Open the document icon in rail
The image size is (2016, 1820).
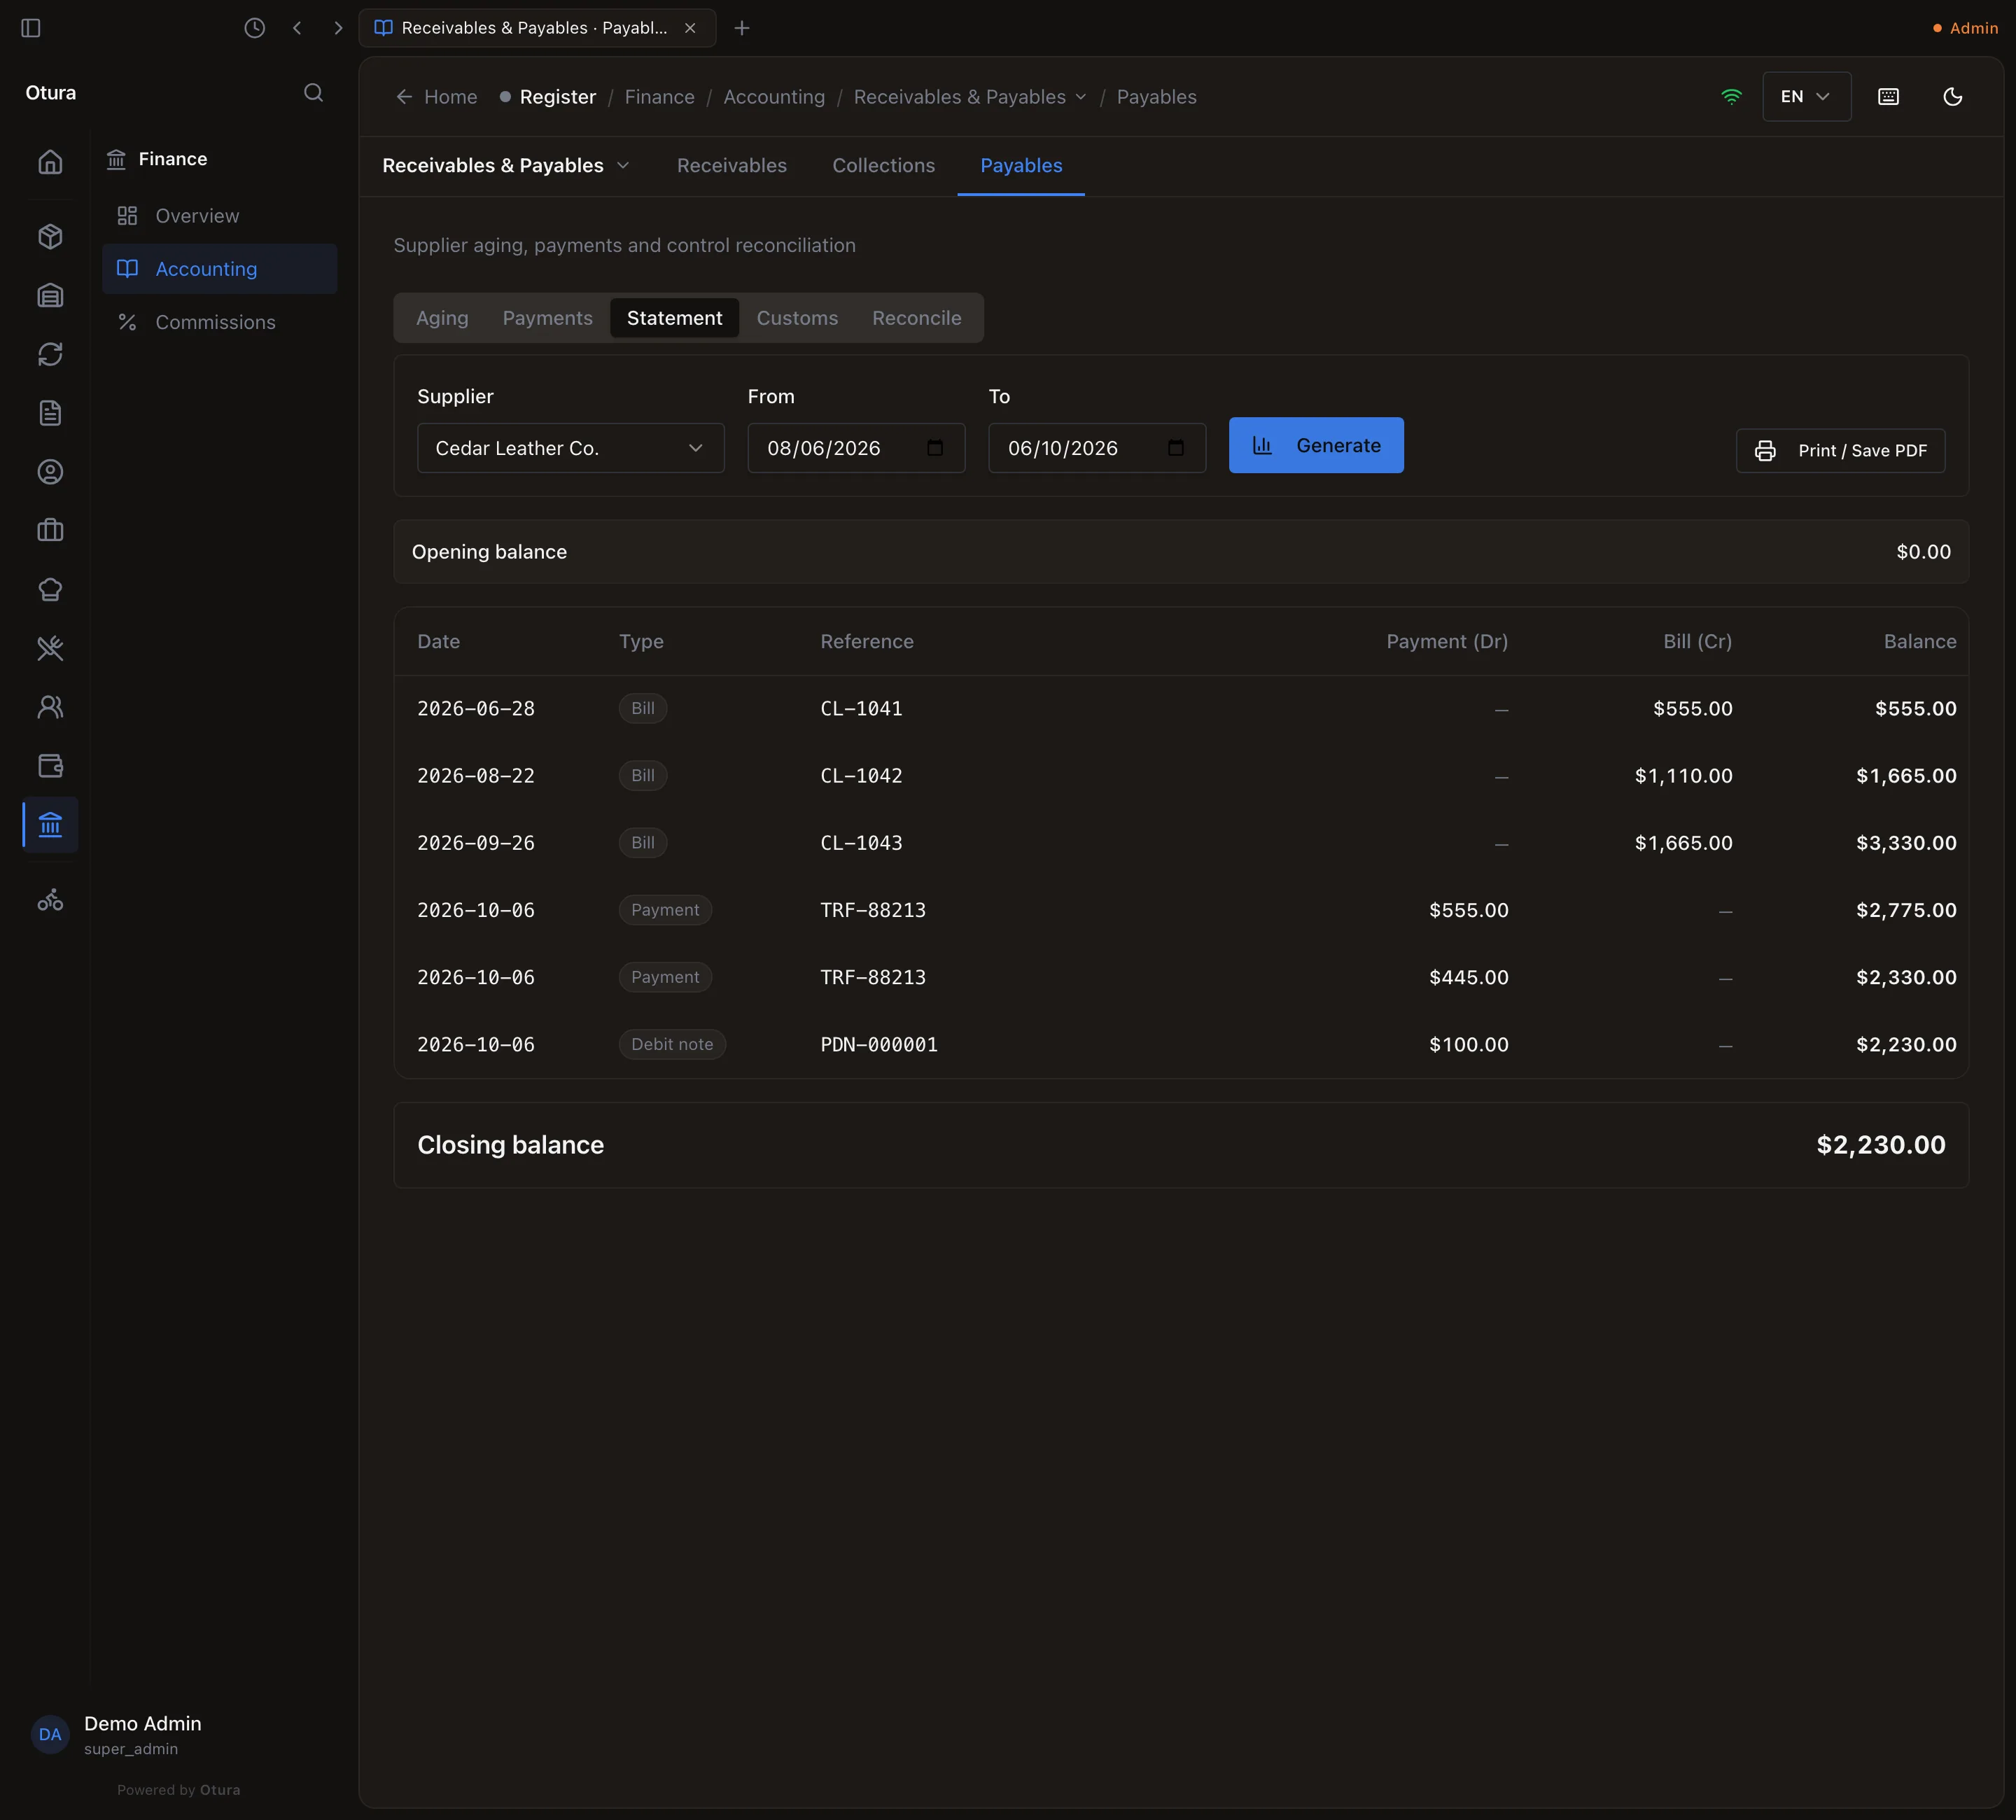point(50,414)
